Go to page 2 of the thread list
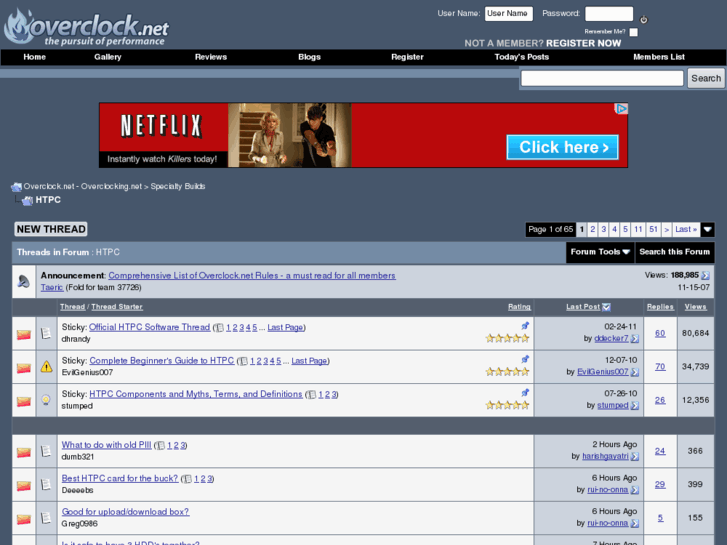This screenshot has height=545, width=727. (593, 229)
